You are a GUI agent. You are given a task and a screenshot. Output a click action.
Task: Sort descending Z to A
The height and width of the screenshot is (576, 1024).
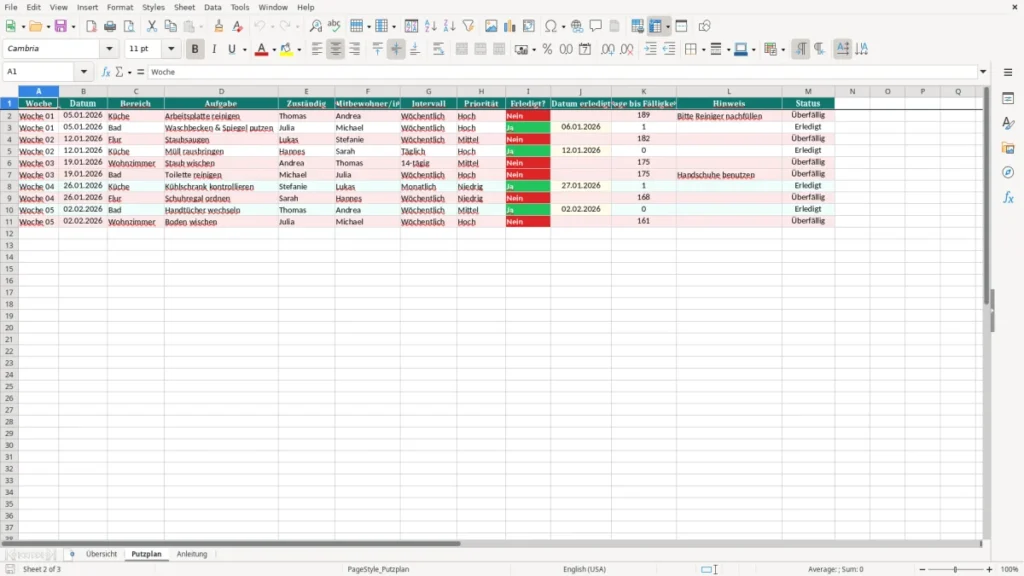[449, 26]
